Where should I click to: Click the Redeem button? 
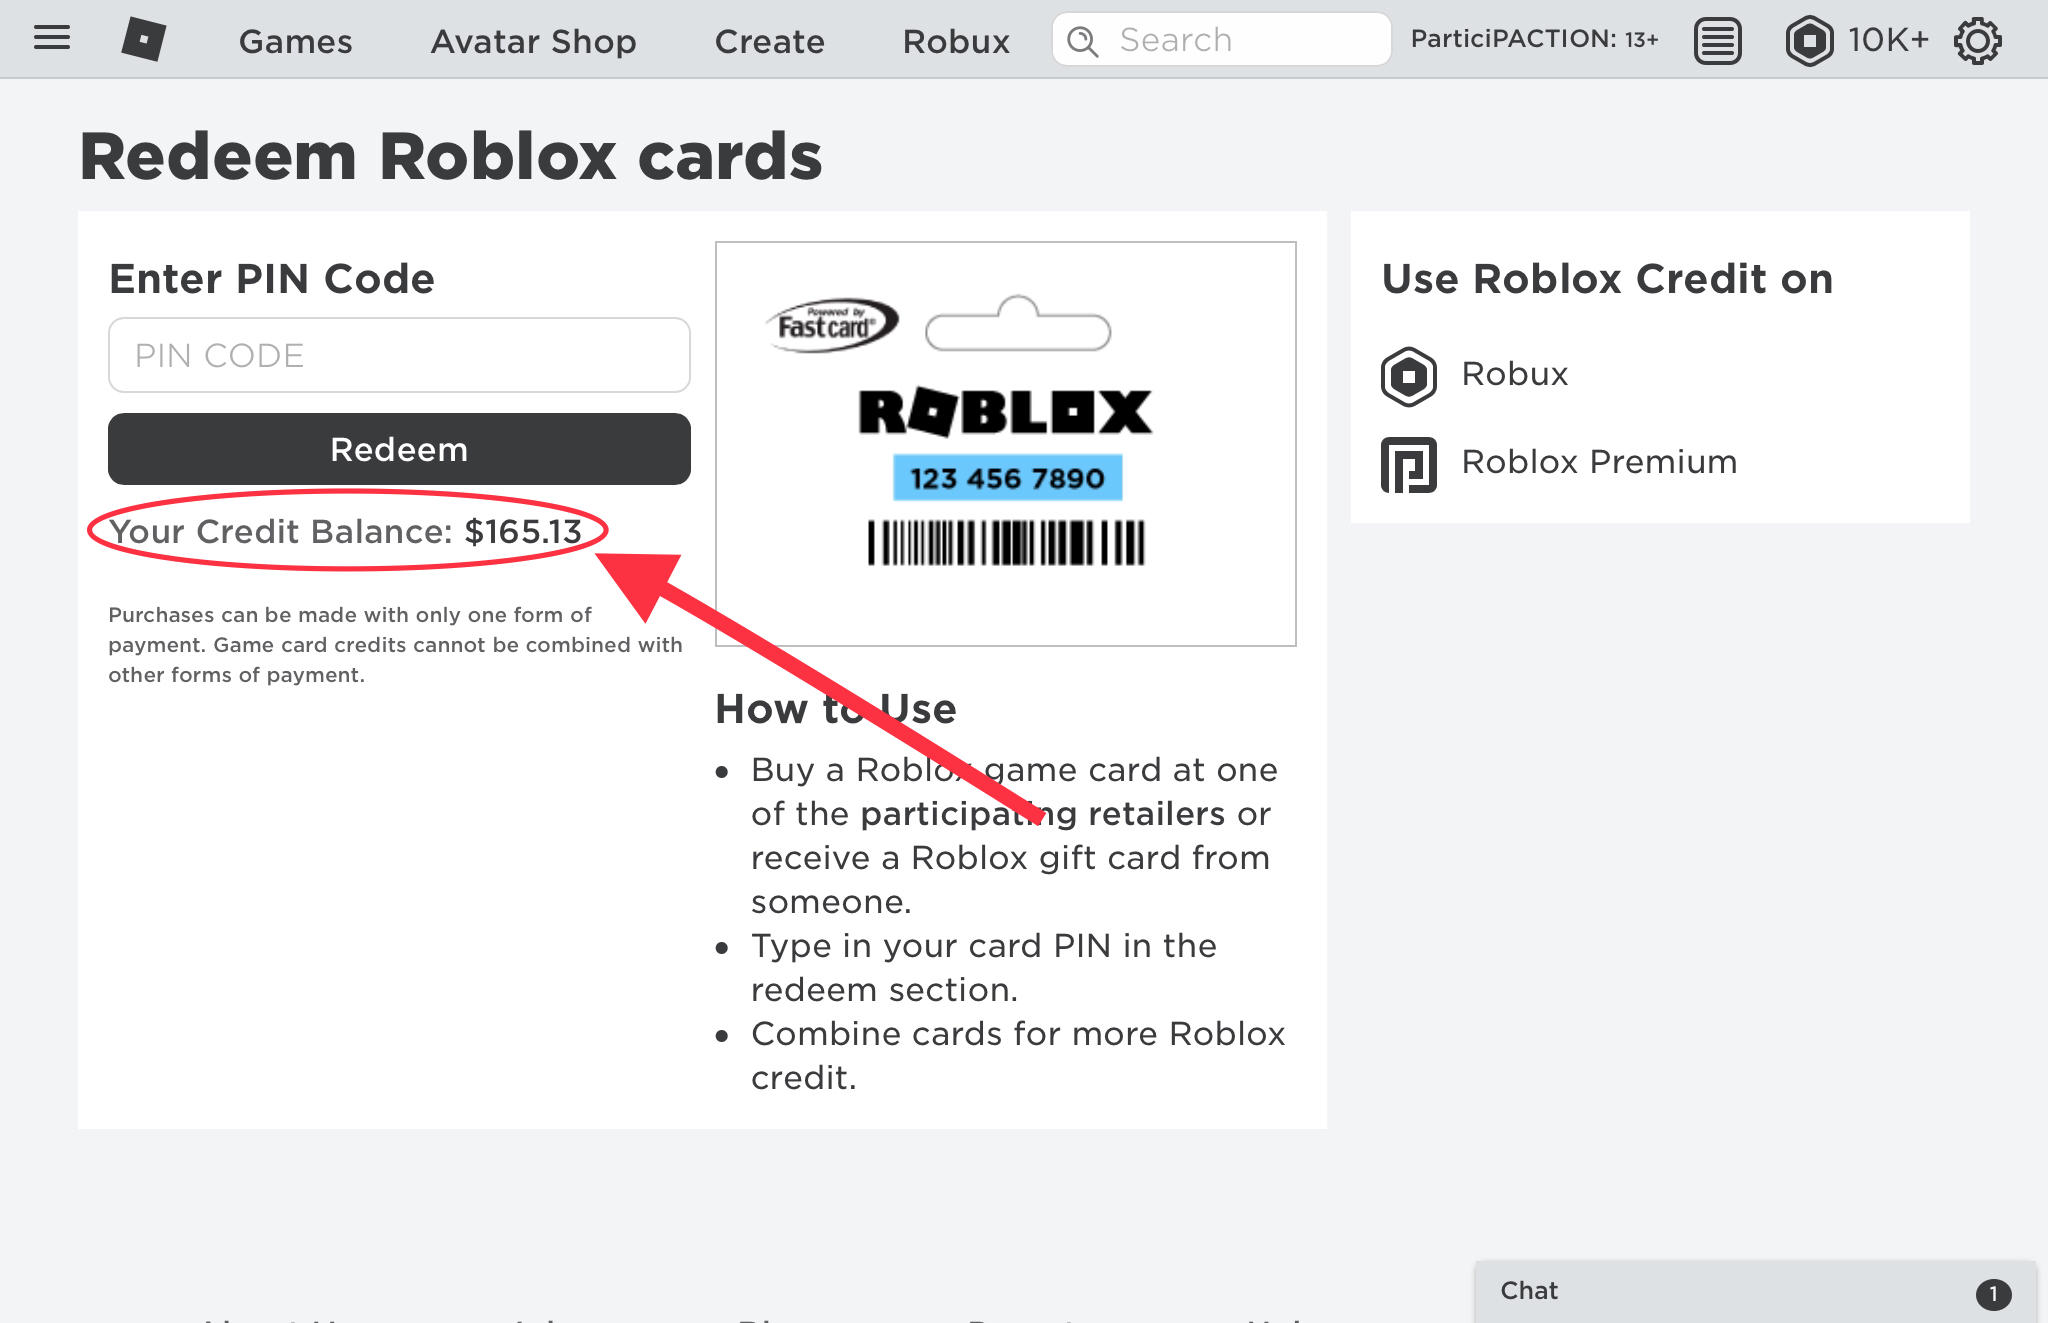click(399, 448)
